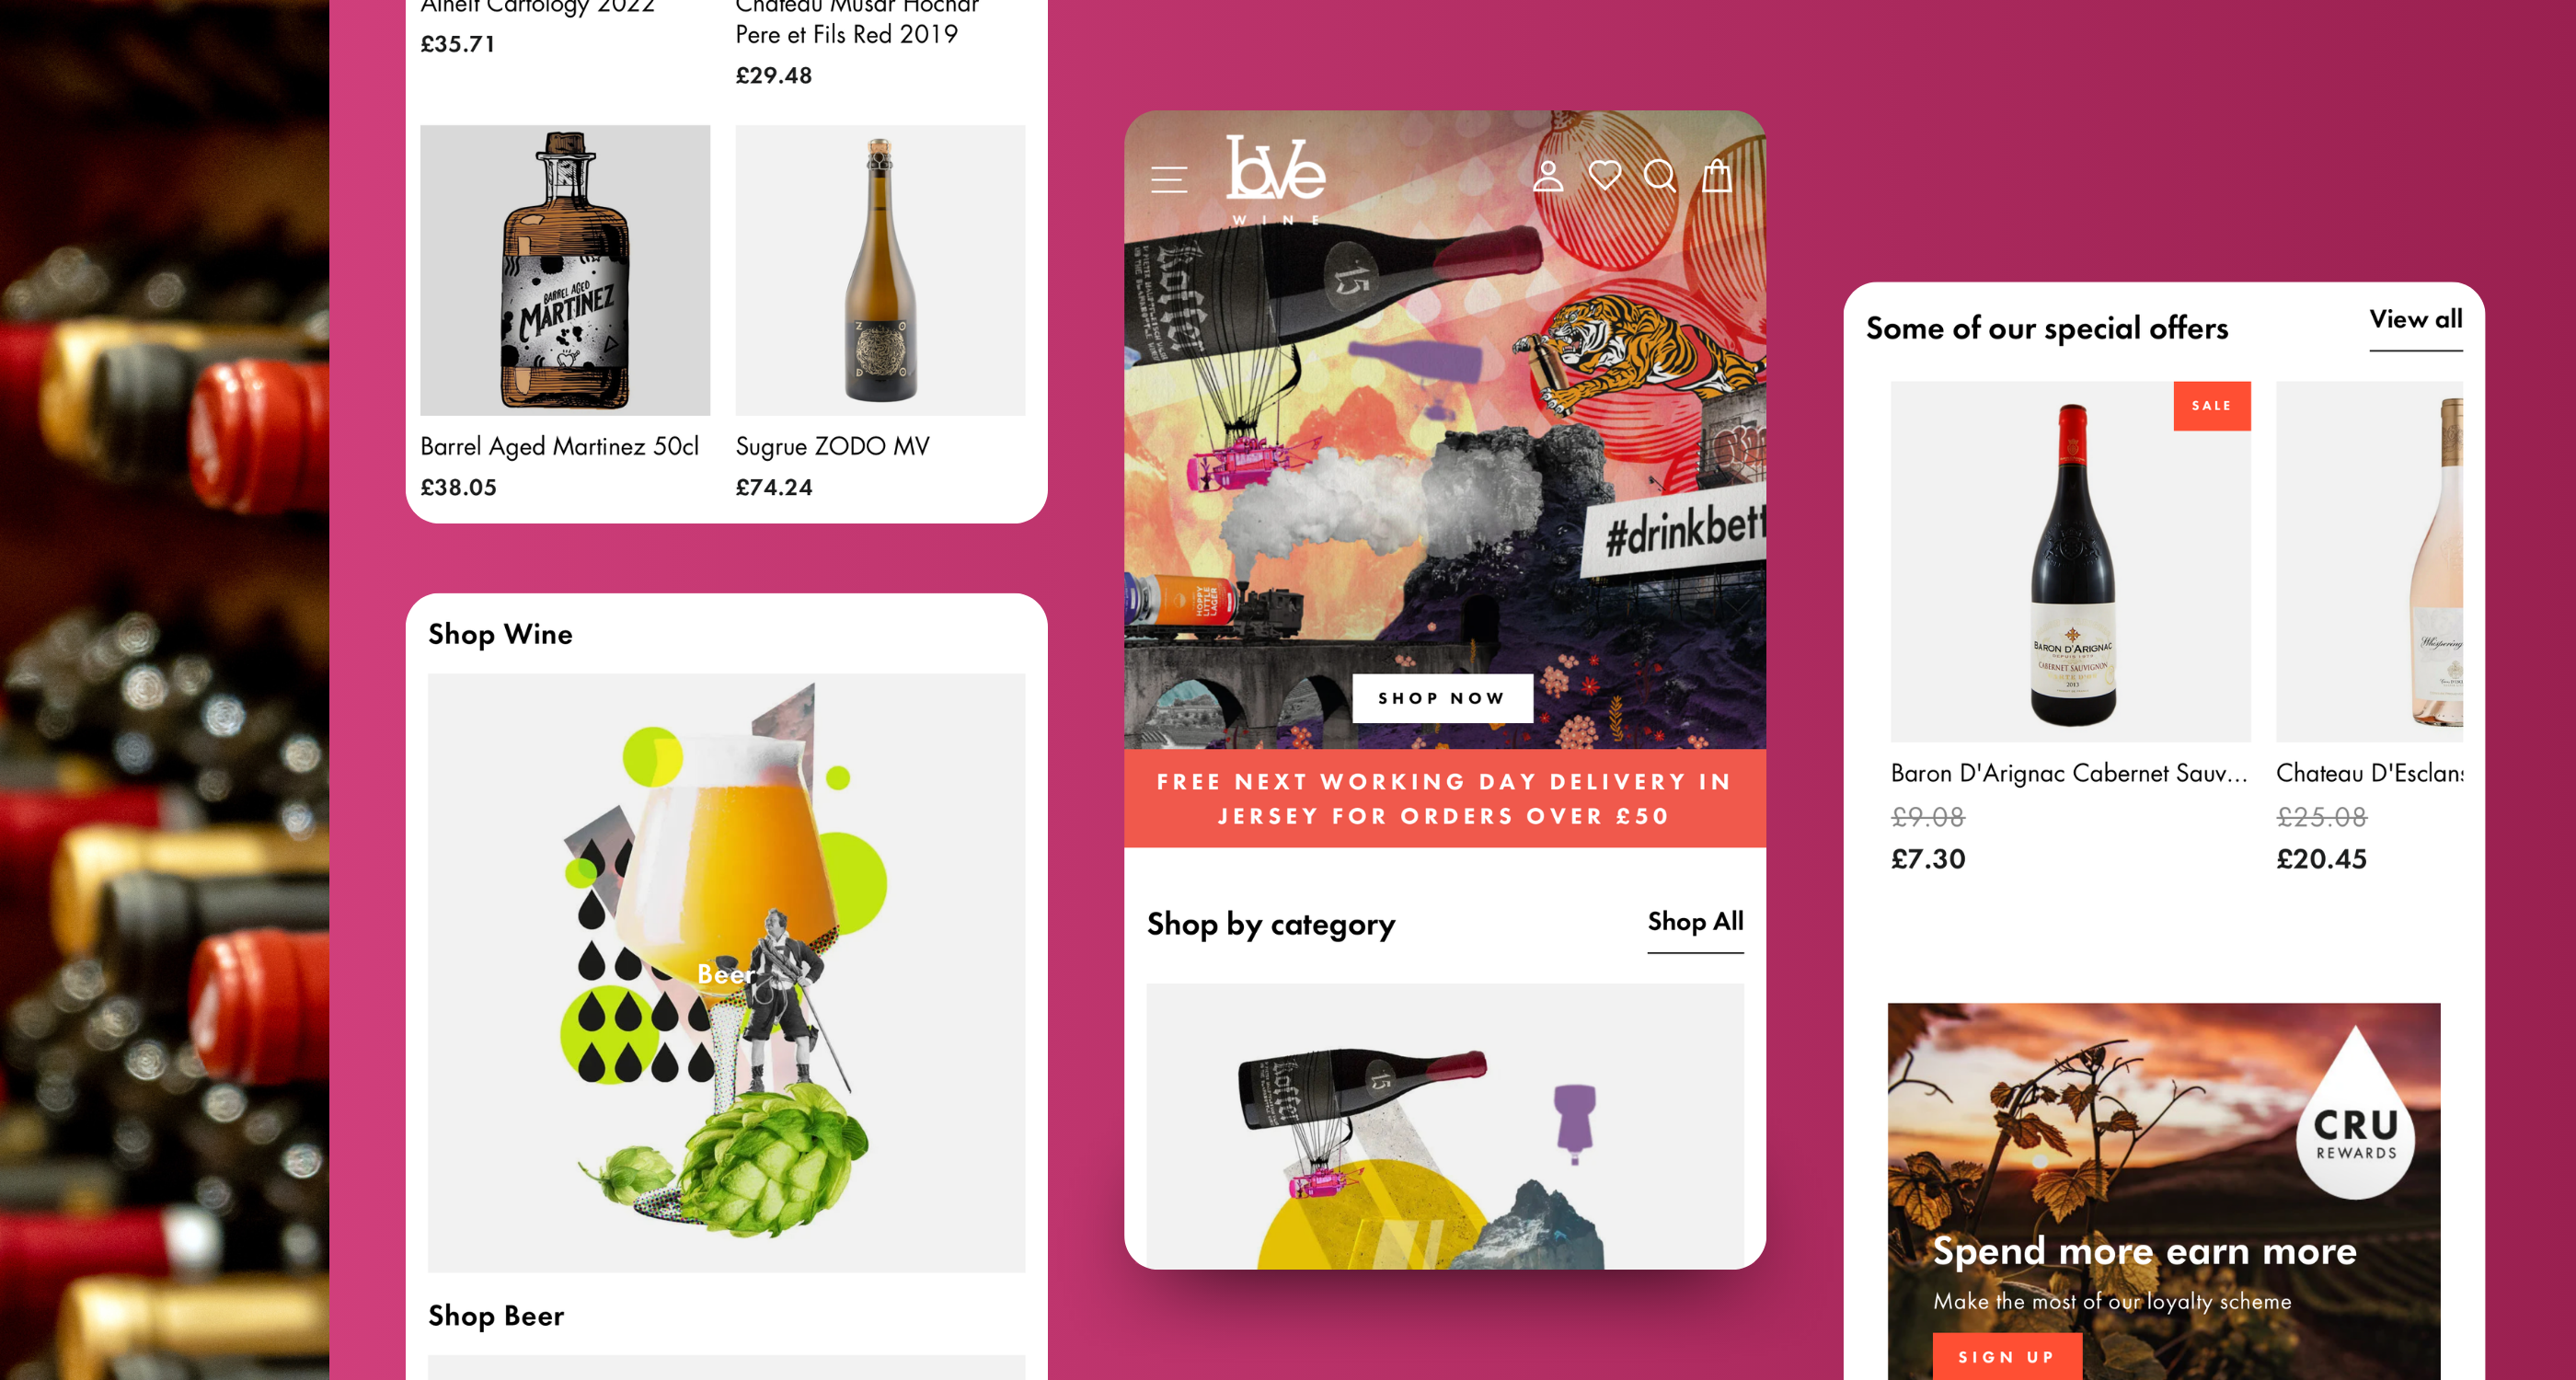Open the shopping bag icon
The width and height of the screenshot is (2576, 1380).
[1717, 176]
